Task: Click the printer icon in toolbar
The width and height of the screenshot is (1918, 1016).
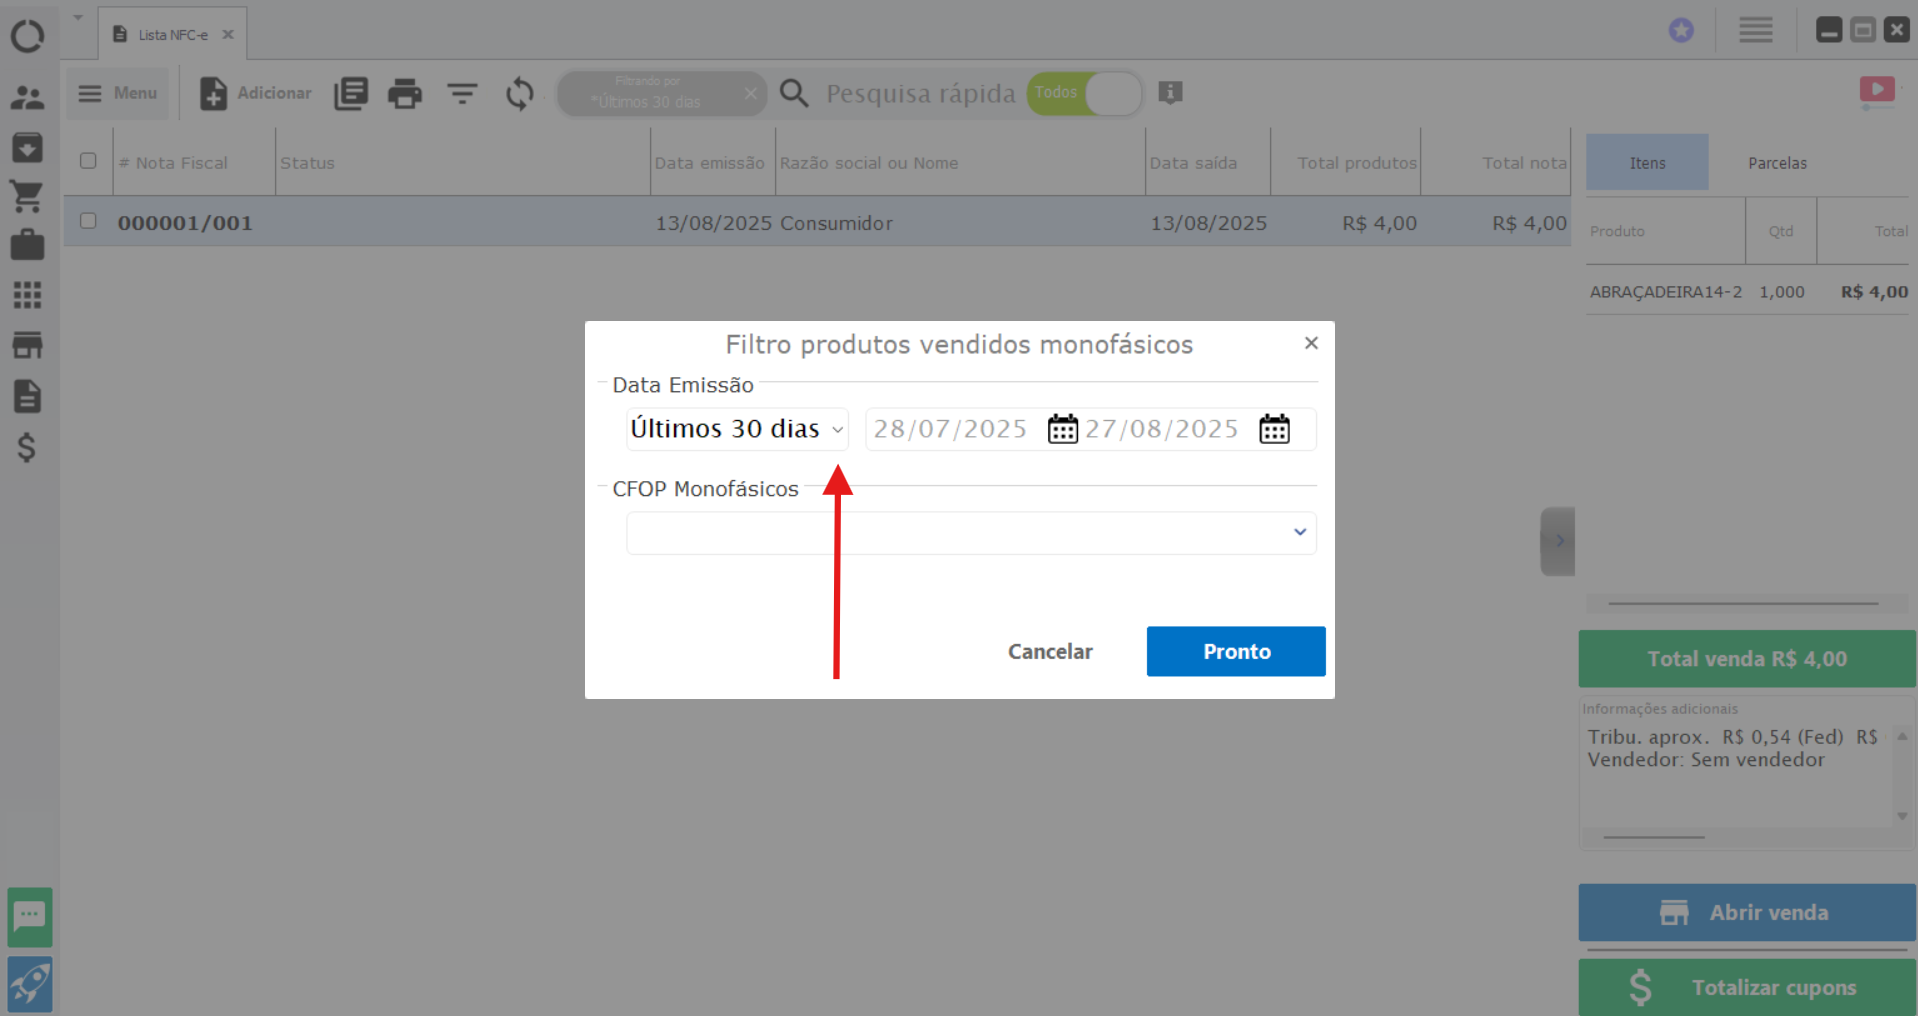Action: pyautogui.click(x=404, y=94)
